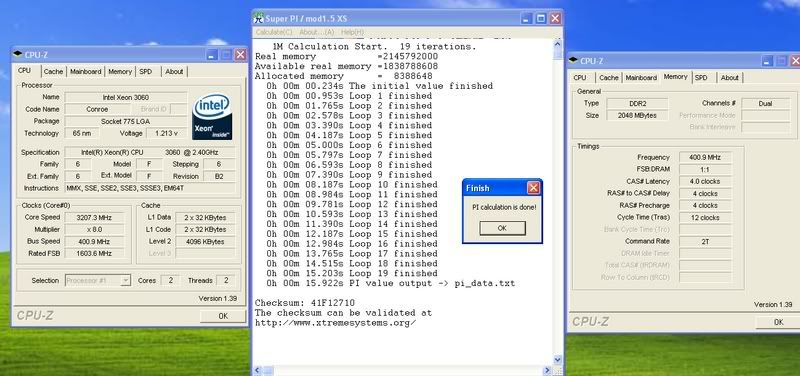Switch to CPU tab in right CPU-Z
Screen dimensions: 800x376
[580, 78]
